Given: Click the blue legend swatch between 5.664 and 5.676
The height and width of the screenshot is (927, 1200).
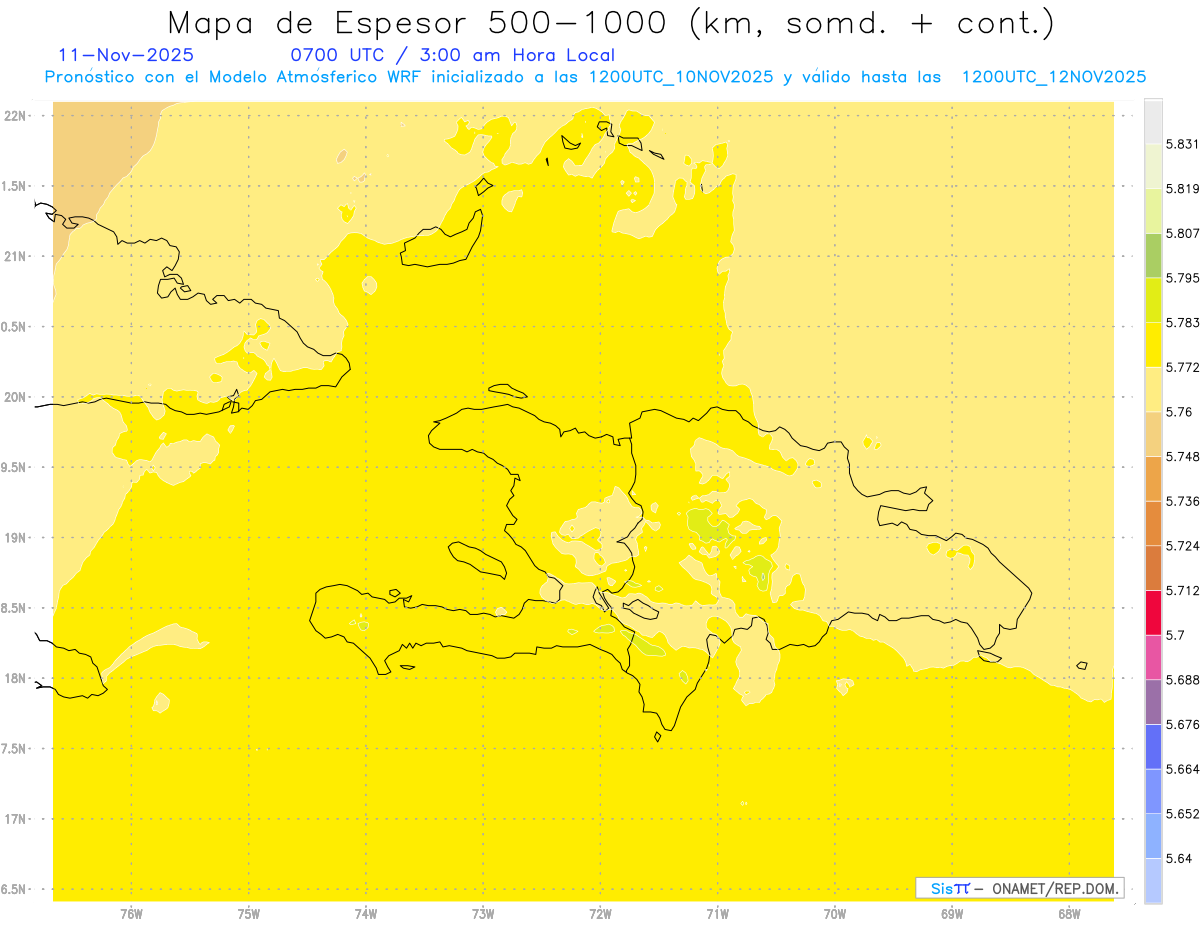Looking at the screenshot, I should click(x=1153, y=747).
